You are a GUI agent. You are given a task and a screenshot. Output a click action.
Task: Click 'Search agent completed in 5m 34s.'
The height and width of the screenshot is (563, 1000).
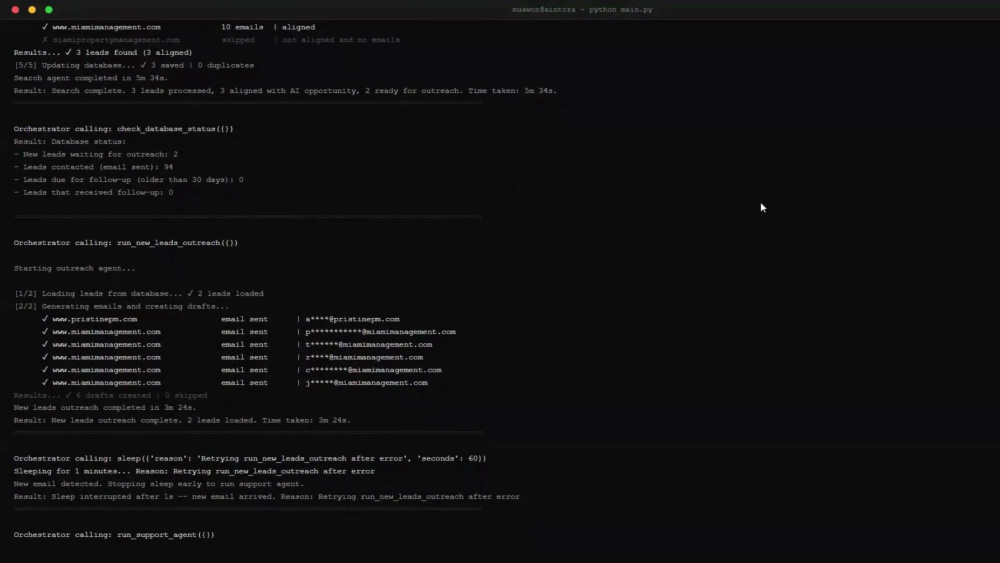[x=91, y=78]
